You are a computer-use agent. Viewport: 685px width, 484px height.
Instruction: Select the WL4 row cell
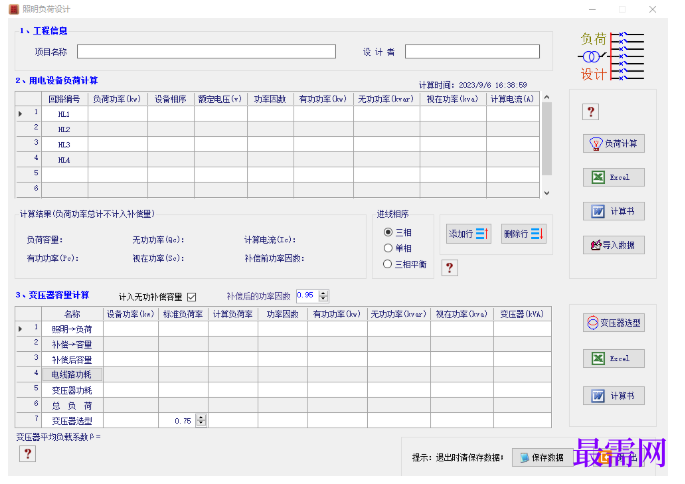(x=65, y=160)
